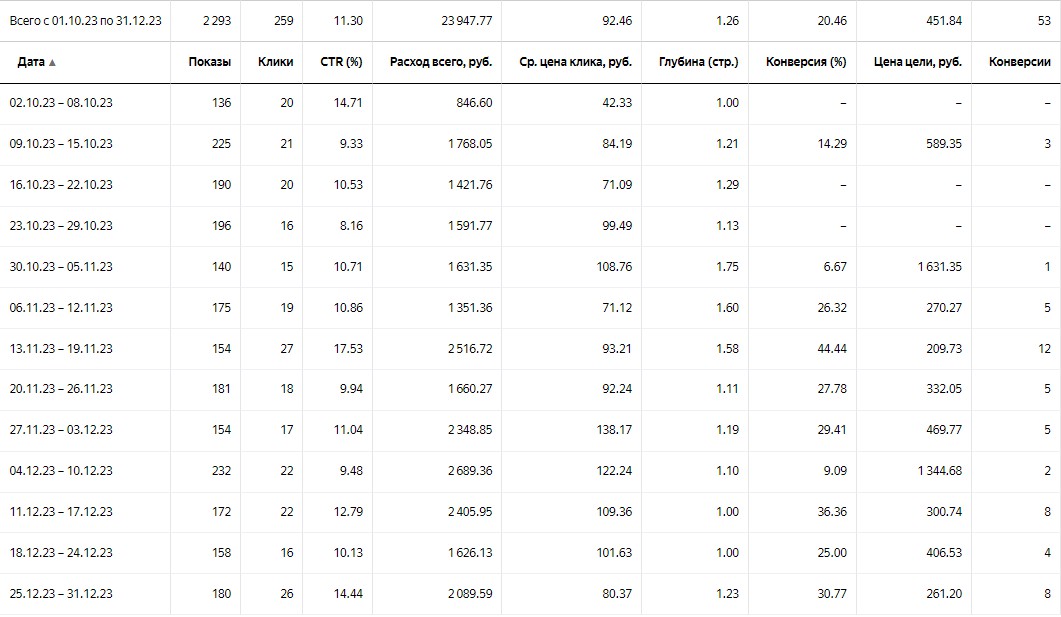Click the Конверсии column header
The height and width of the screenshot is (617, 1061).
[1019, 62]
